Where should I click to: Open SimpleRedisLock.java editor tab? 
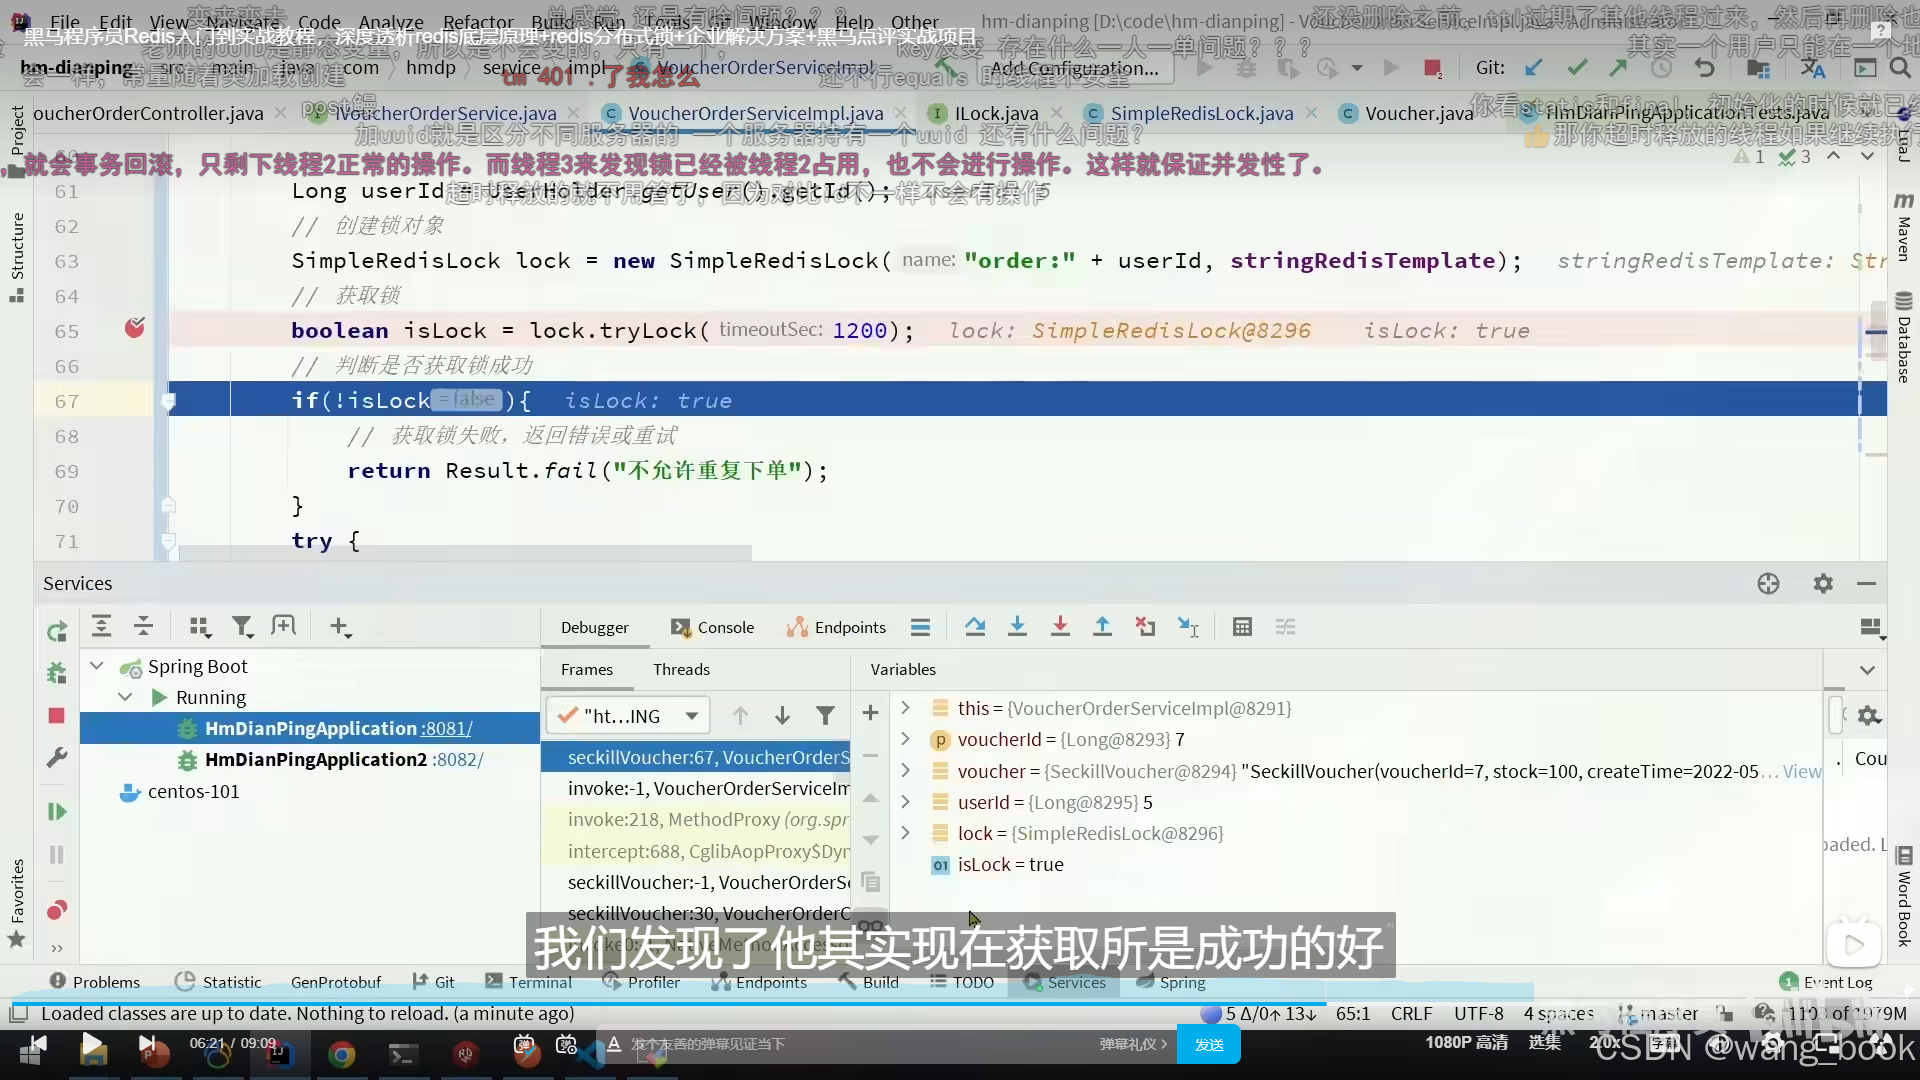[x=1201, y=114]
